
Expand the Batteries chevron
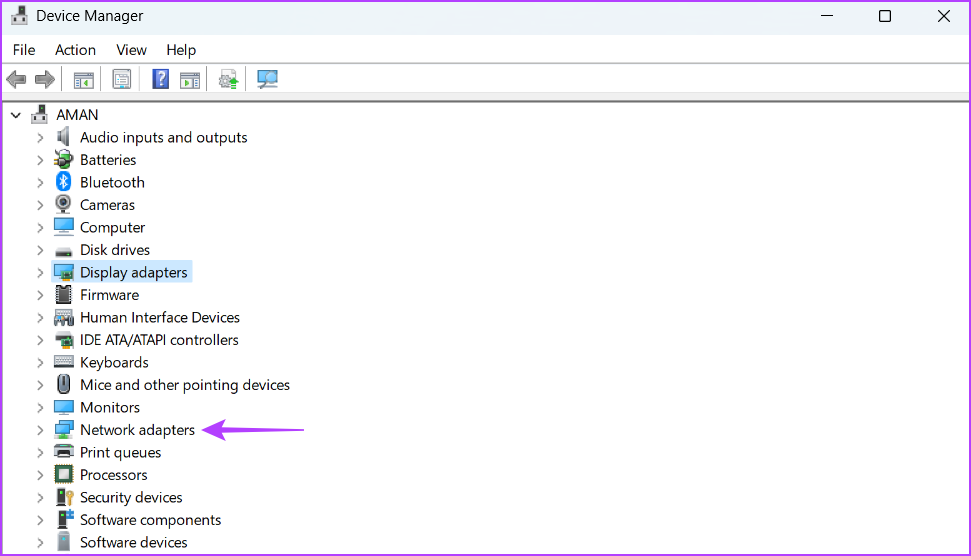[40, 160]
